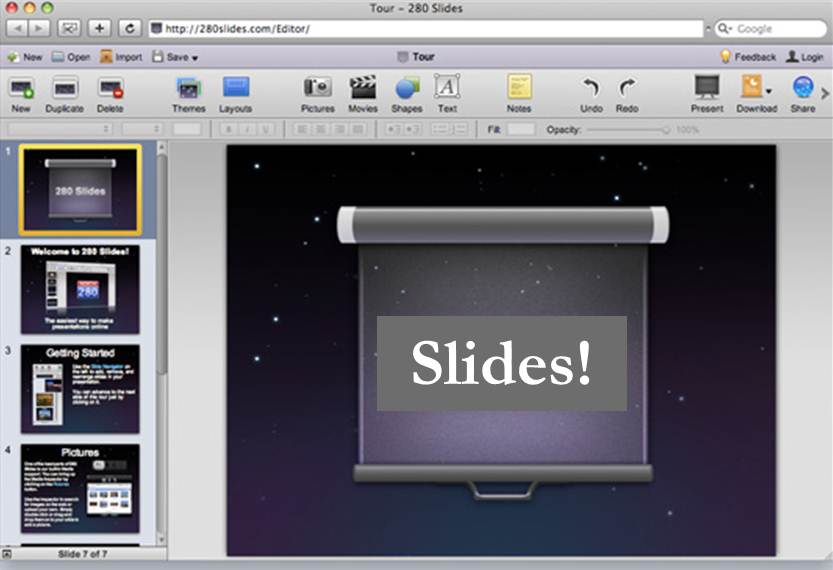Click the slide navigator scrollbar
Viewport: 833px width, 570px height.
coord(162,266)
